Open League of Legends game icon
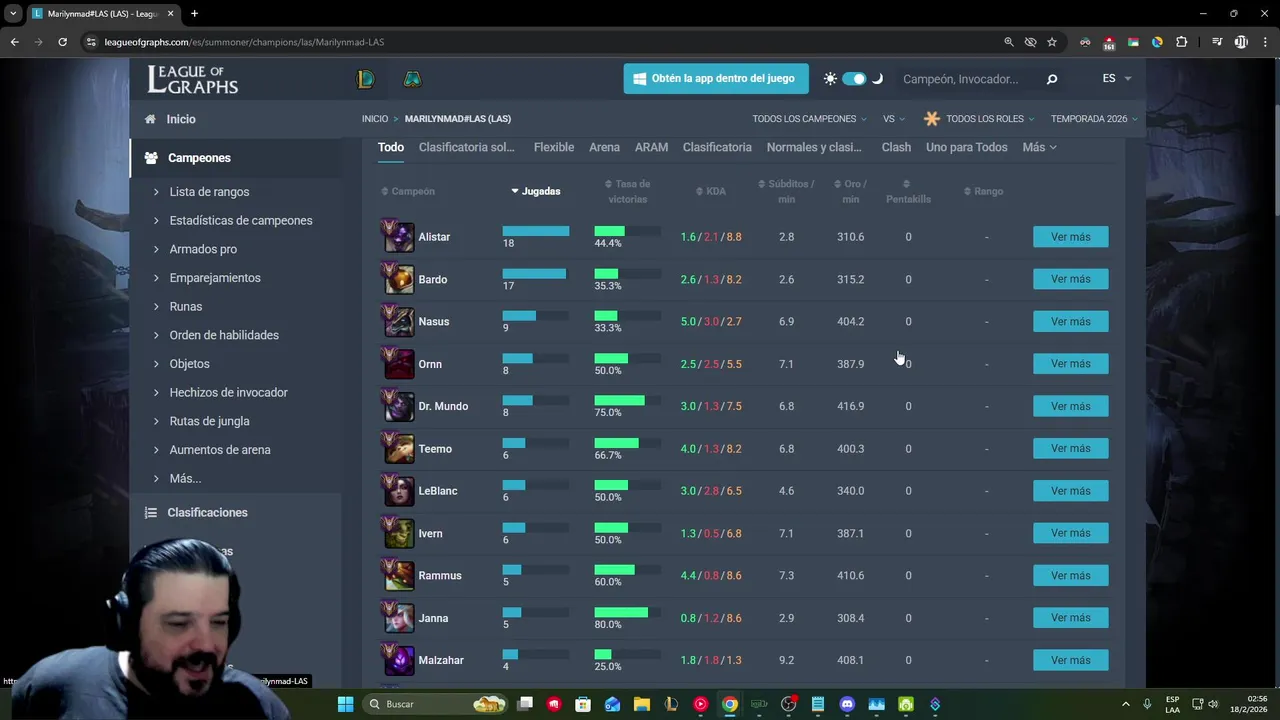This screenshot has height=720, width=1280. [366, 79]
